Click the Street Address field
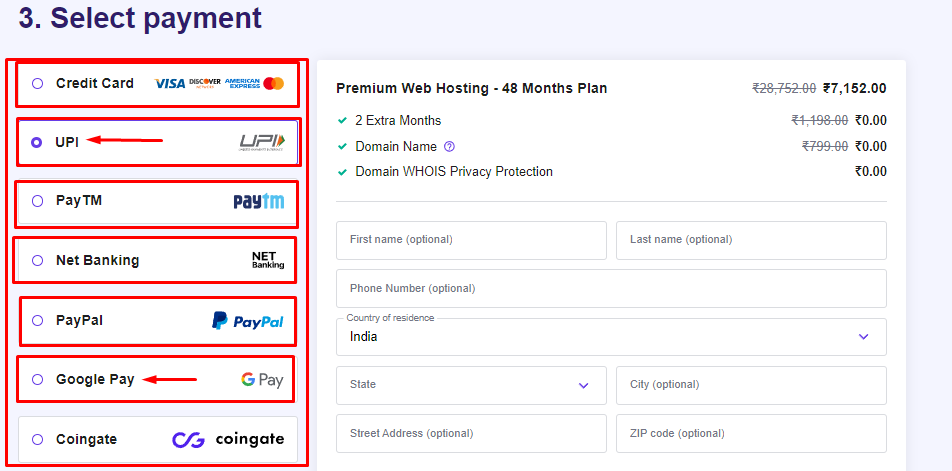The height and width of the screenshot is (471, 952). point(471,433)
